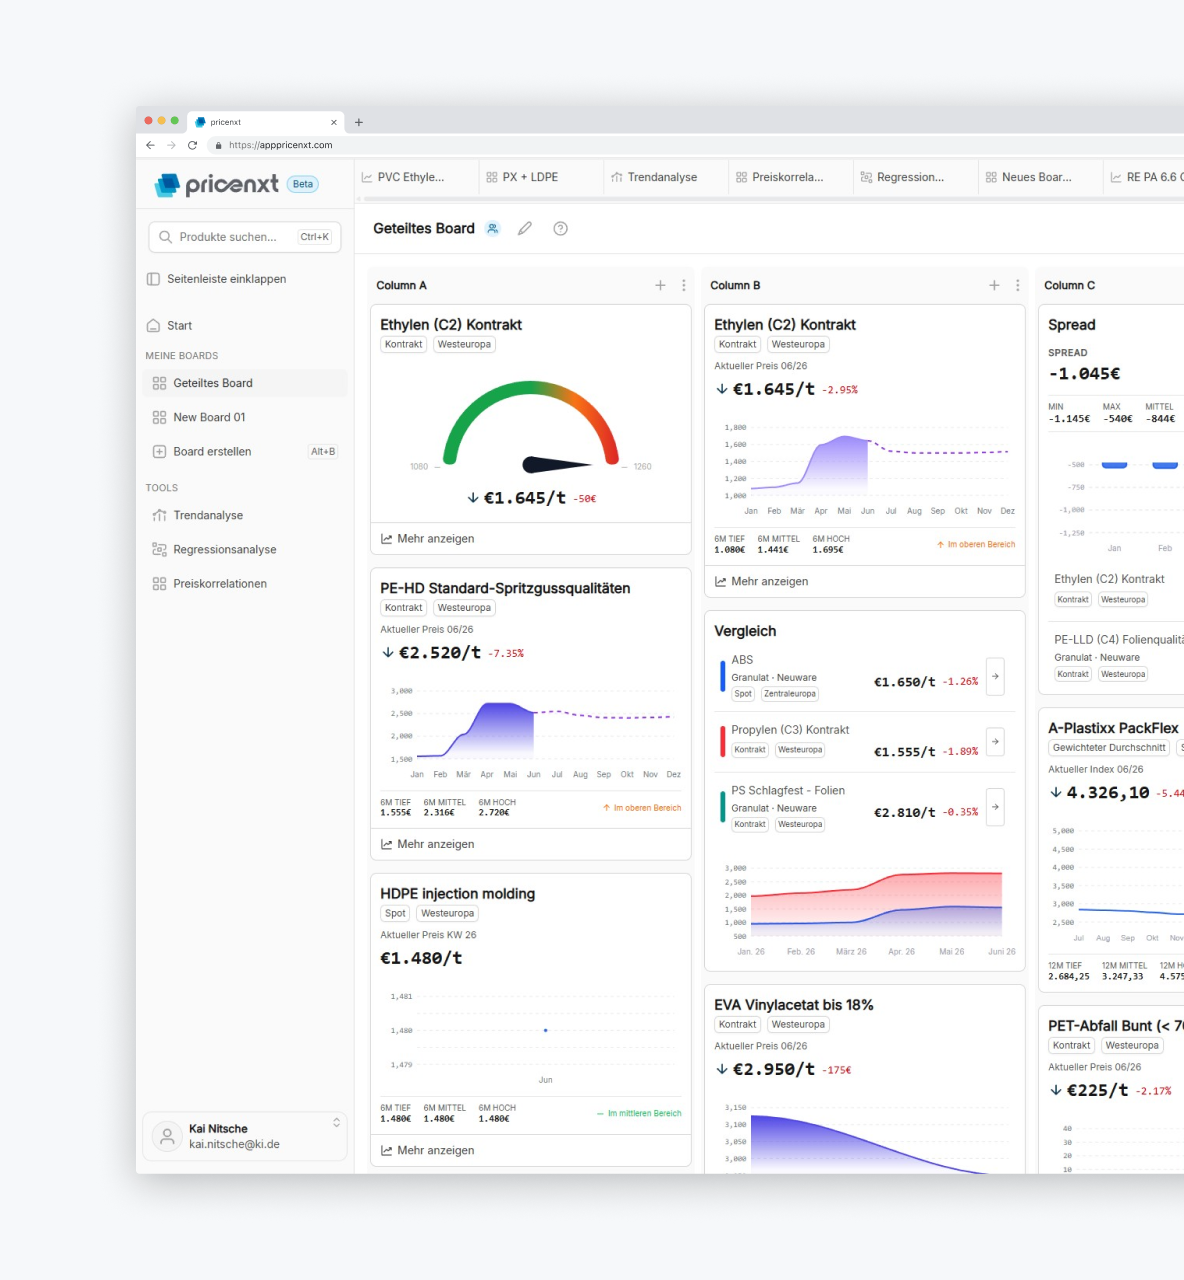Open Propylen (C3) Kontrakt row arrow button

[995, 741]
